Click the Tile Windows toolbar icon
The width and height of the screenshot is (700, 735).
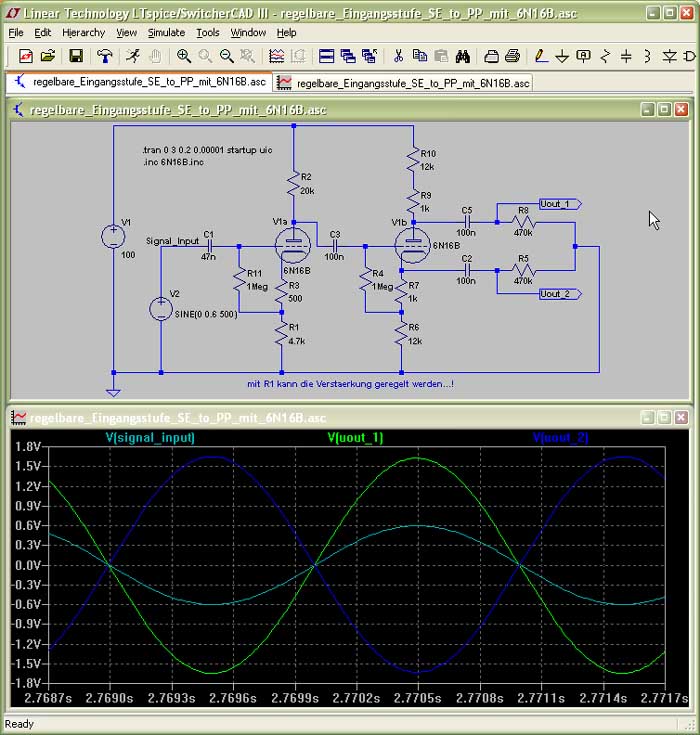326,56
